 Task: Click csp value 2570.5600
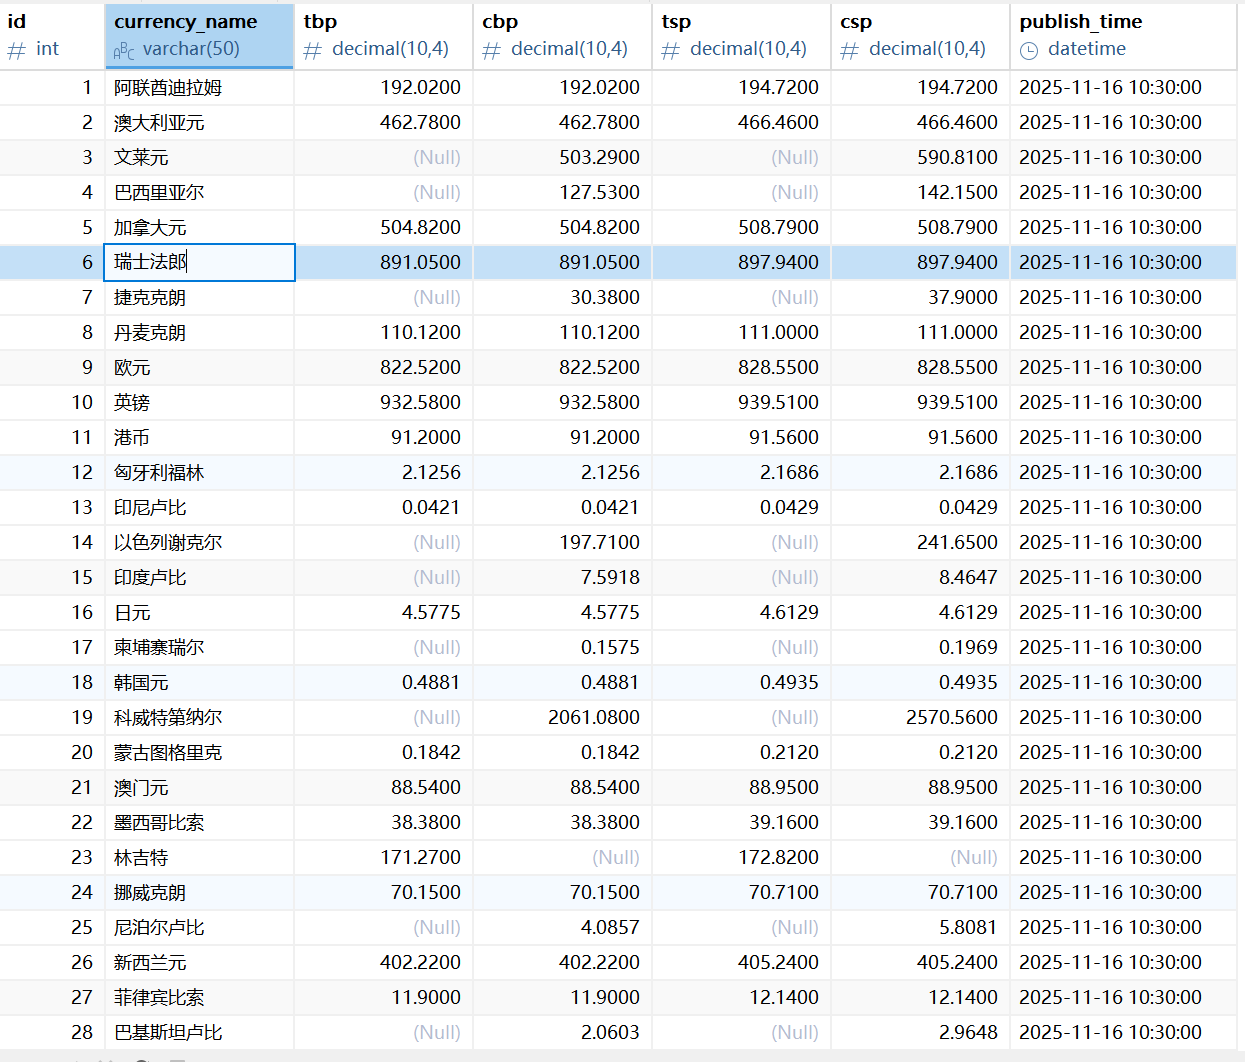(952, 718)
